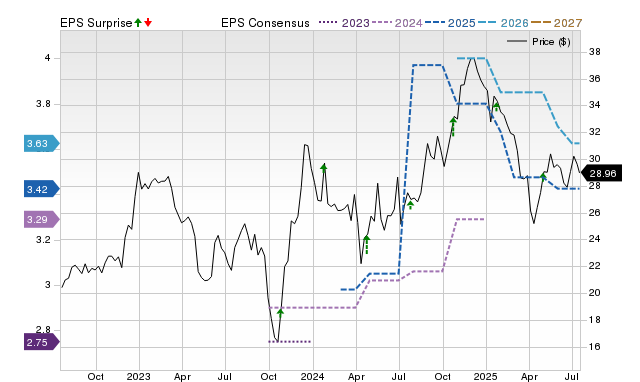Click the Price ($) legend label
640x382 pixels.
tap(551, 42)
